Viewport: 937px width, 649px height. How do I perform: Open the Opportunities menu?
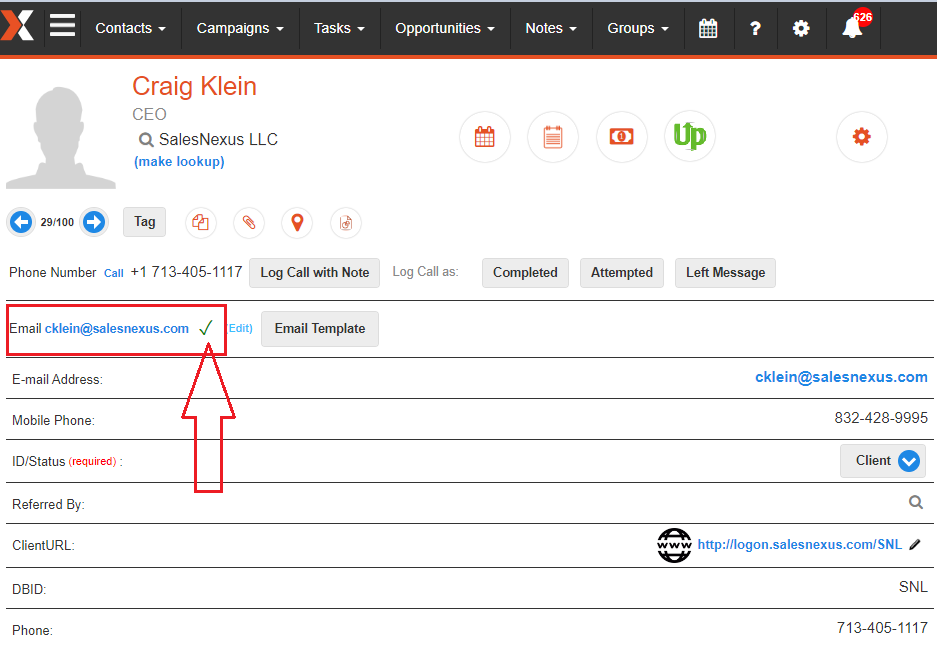444,28
